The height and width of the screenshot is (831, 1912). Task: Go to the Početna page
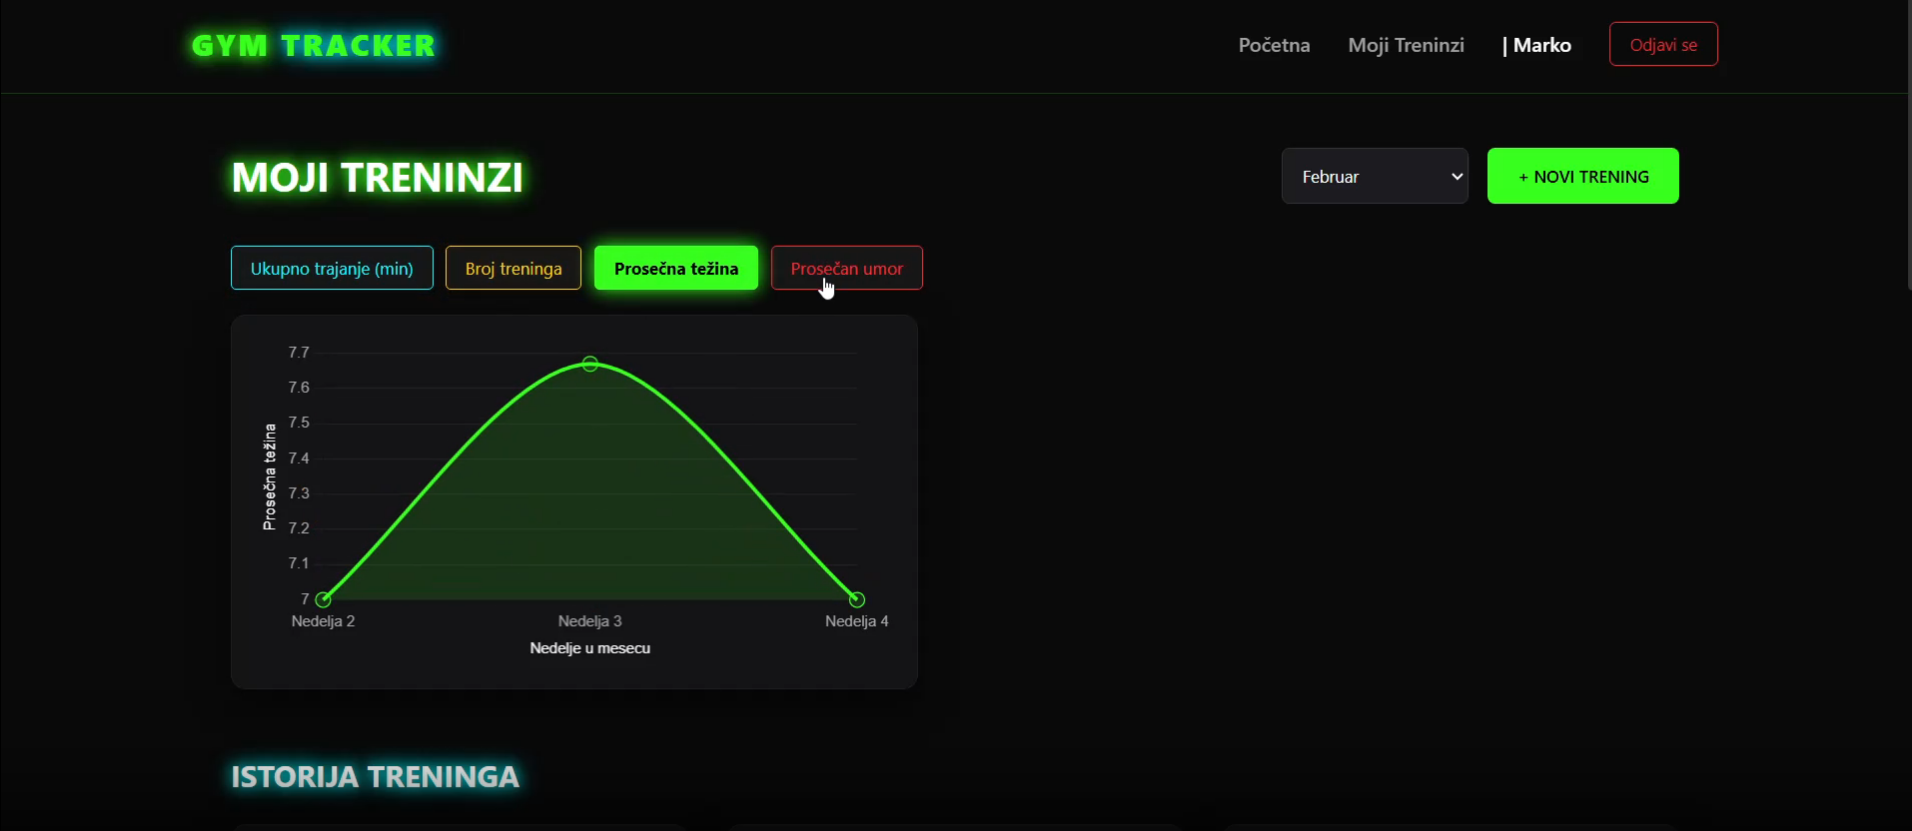pos(1274,45)
